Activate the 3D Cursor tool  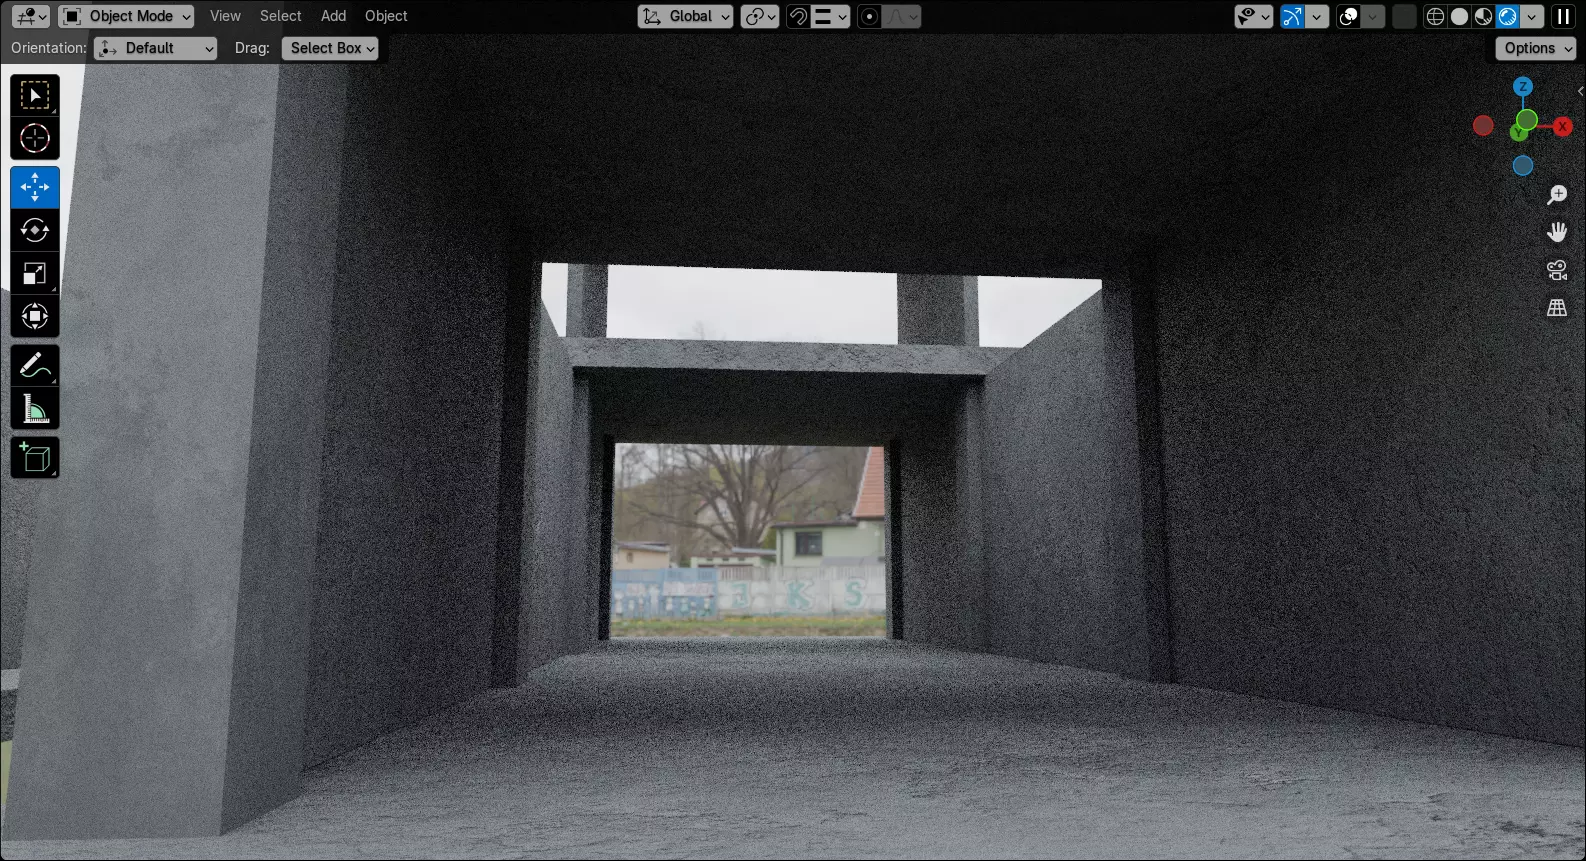point(35,138)
